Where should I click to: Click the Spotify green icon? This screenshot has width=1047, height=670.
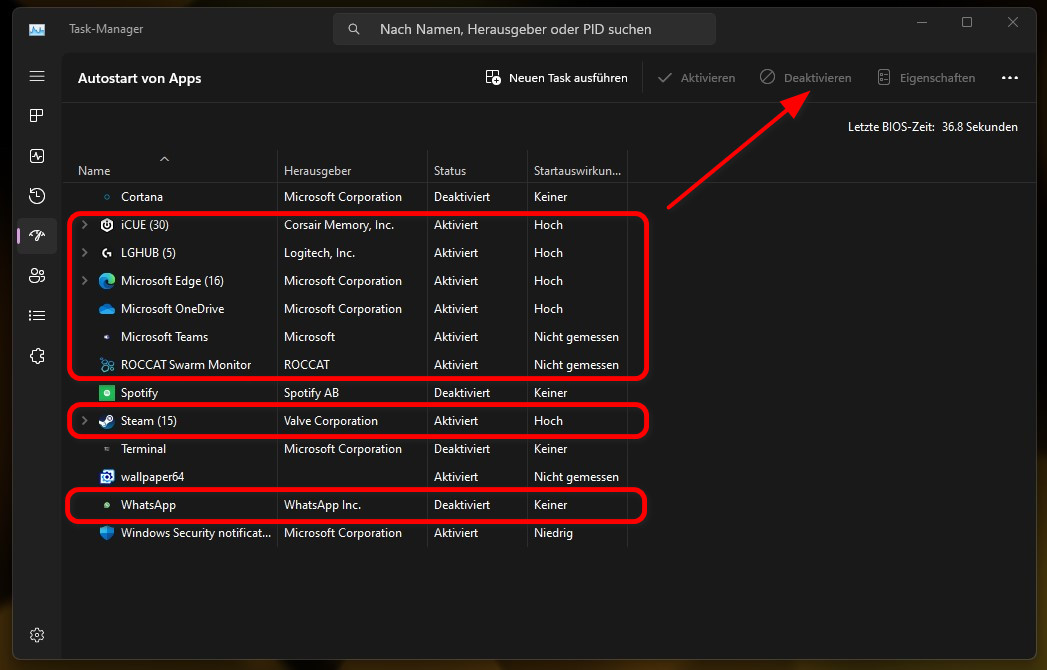tap(107, 393)
